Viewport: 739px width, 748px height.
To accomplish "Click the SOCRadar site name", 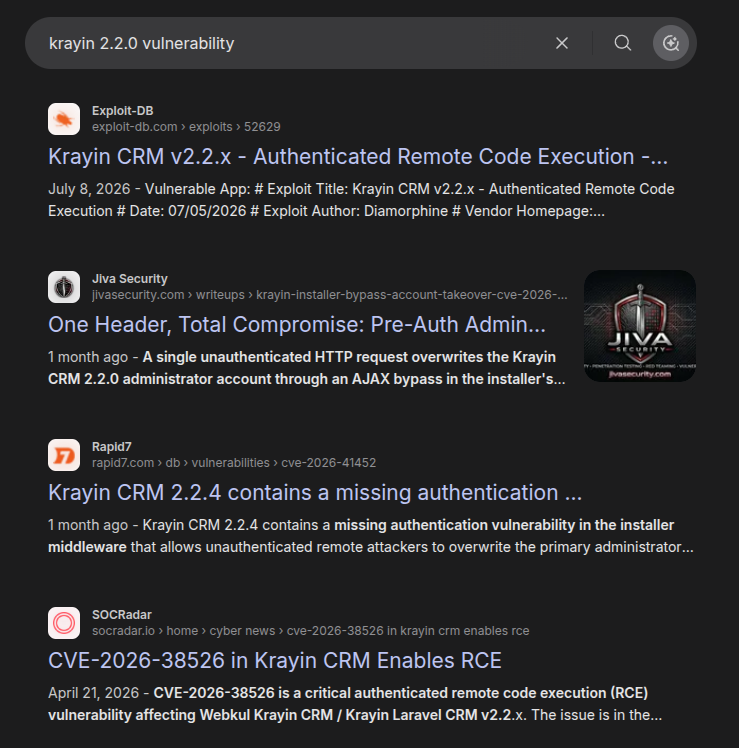I will click(122, 614).
